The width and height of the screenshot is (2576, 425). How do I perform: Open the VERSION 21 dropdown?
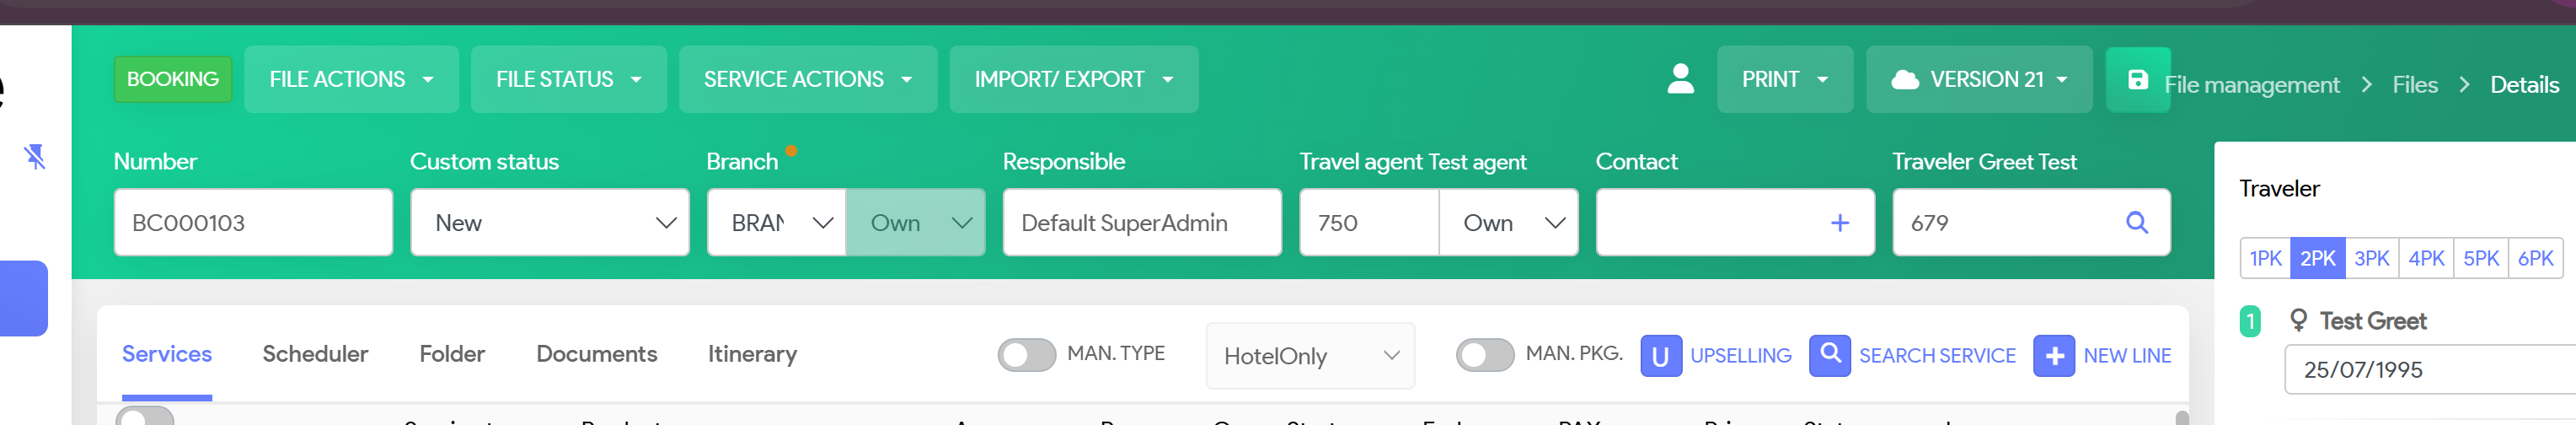pos(1978,80)
